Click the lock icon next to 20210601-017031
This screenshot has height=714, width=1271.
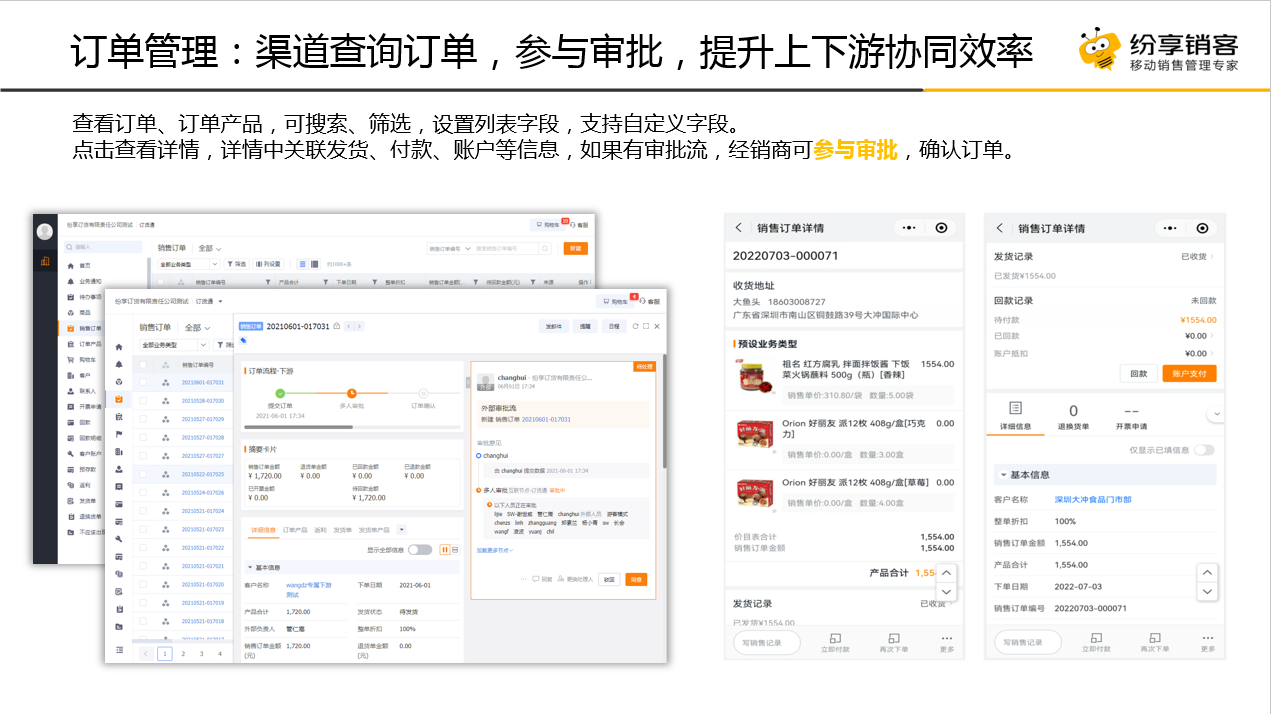(336, 326)
